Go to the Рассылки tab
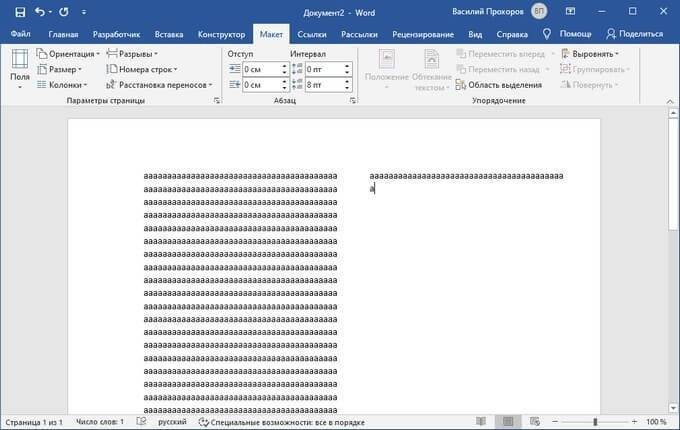 pyautogui.click(x=359, y=34)
